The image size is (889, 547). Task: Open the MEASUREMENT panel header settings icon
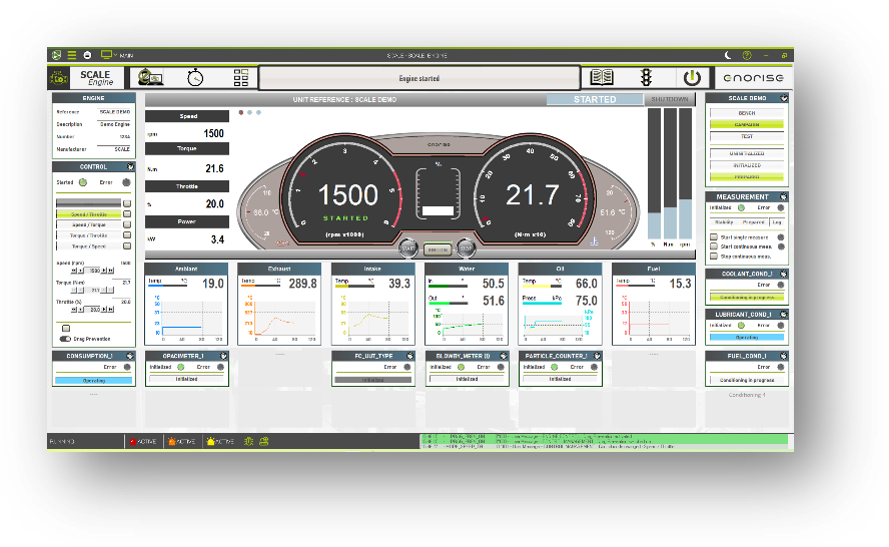(784, 197)
